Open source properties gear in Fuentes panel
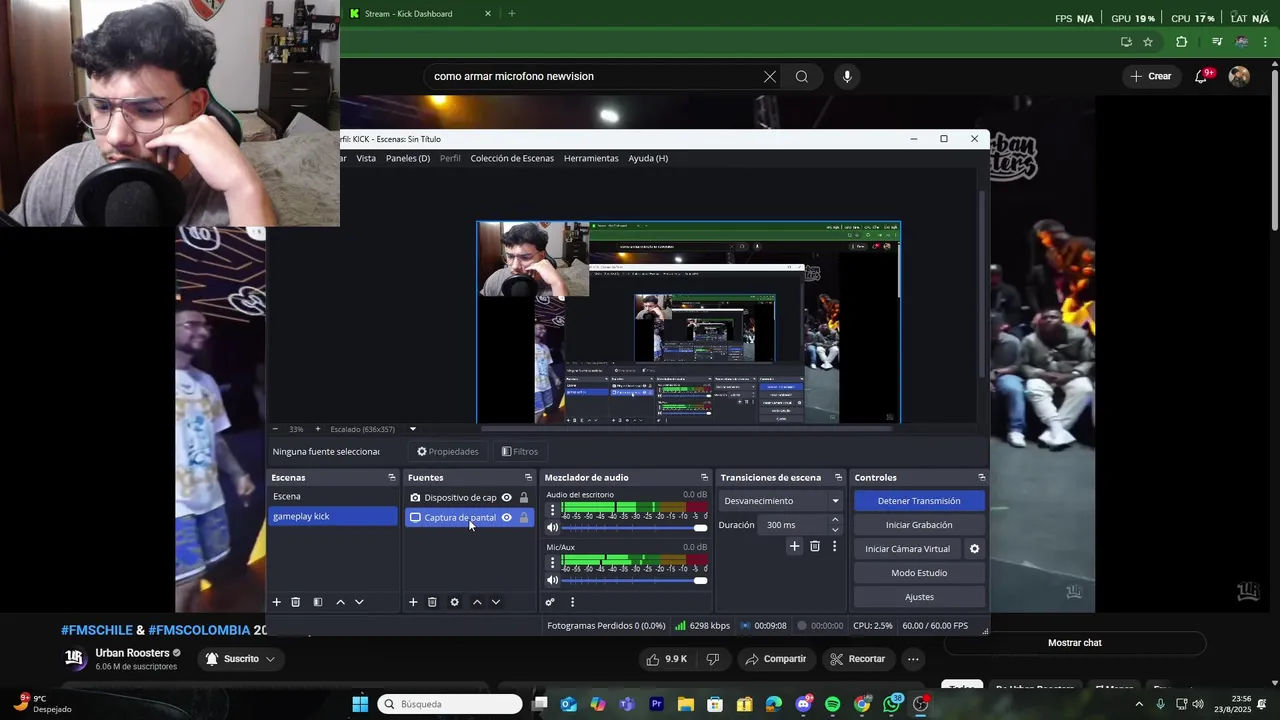The width and height of the screenshot is (1280, 720). (454, 602)
